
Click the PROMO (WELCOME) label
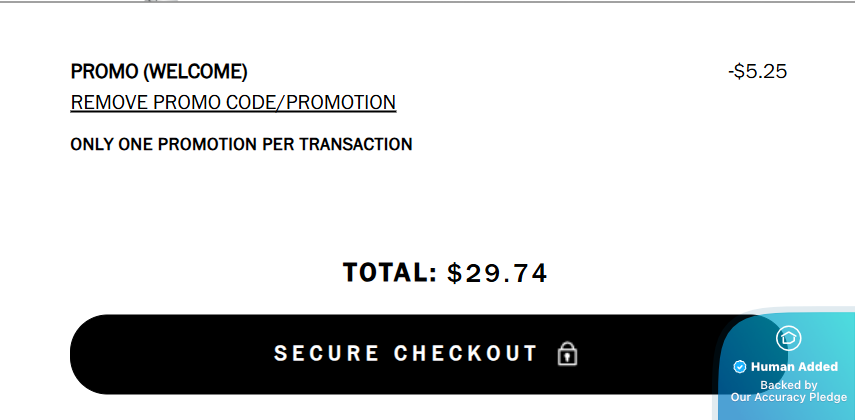[x=159, y=71]
